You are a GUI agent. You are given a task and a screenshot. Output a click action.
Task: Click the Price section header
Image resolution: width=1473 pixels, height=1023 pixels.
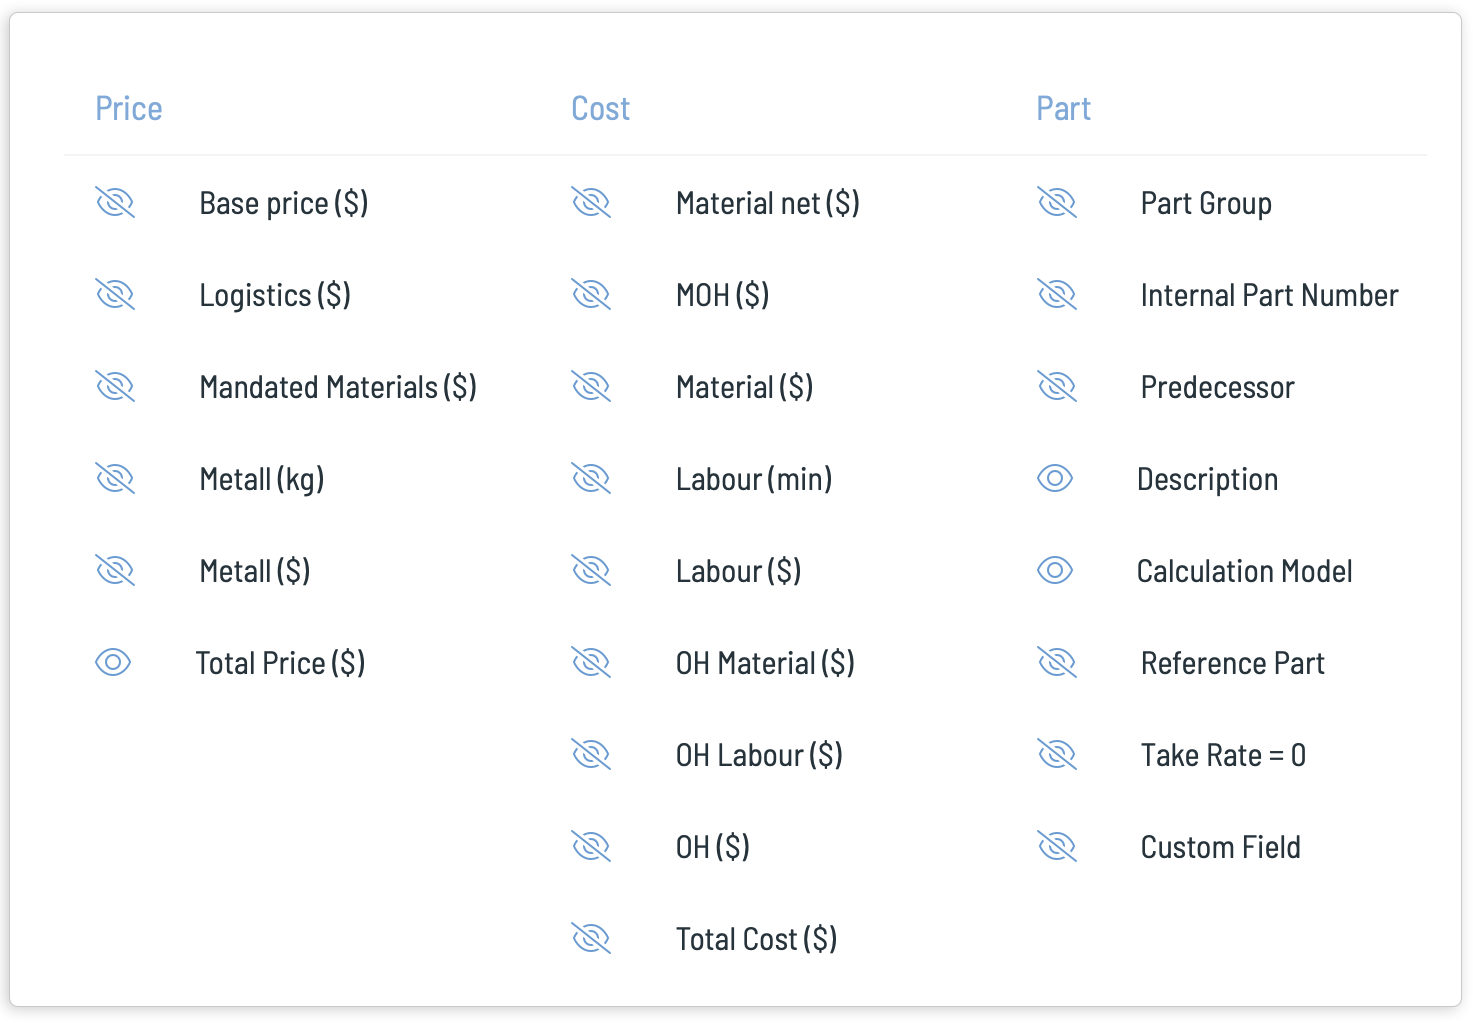point(129,108)
